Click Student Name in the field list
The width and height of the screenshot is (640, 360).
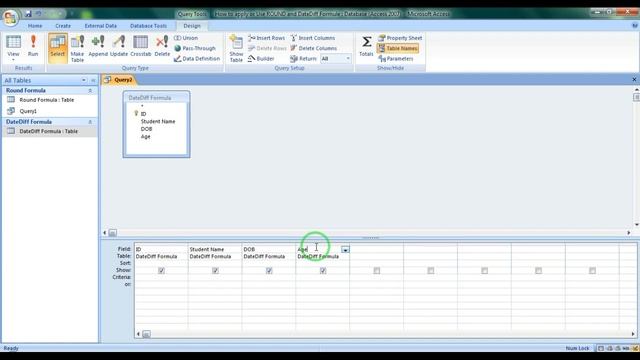158,121
